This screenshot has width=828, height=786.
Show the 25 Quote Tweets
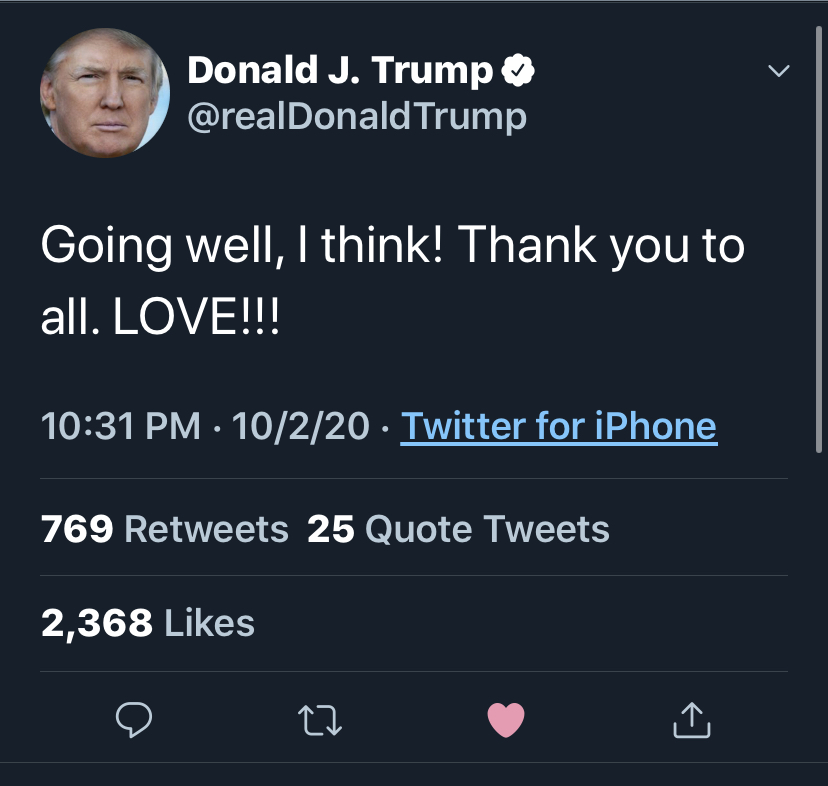(x=458, y=529)
